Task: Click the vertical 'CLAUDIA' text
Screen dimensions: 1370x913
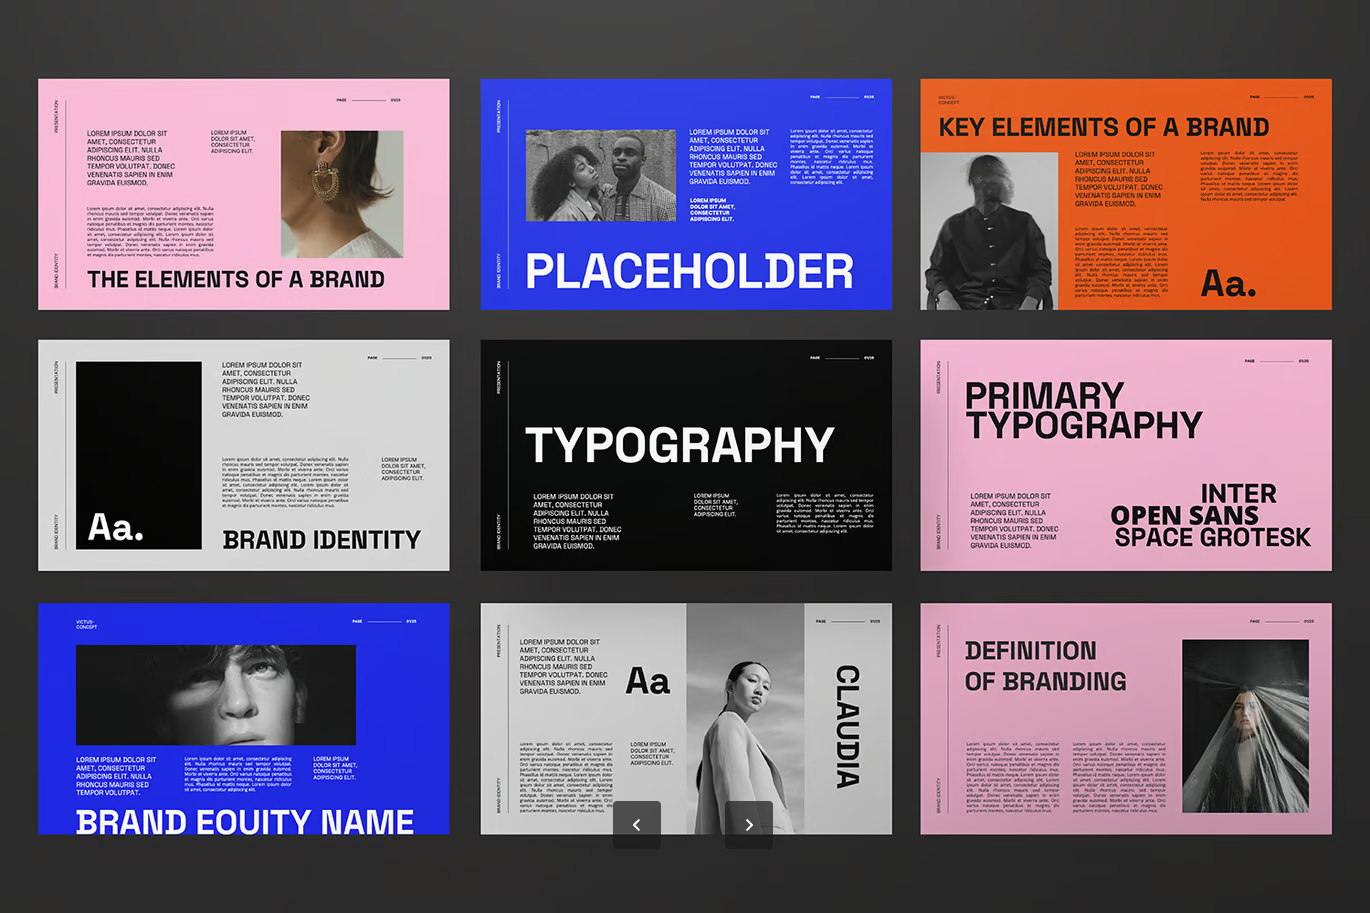Action: (847, 727)
